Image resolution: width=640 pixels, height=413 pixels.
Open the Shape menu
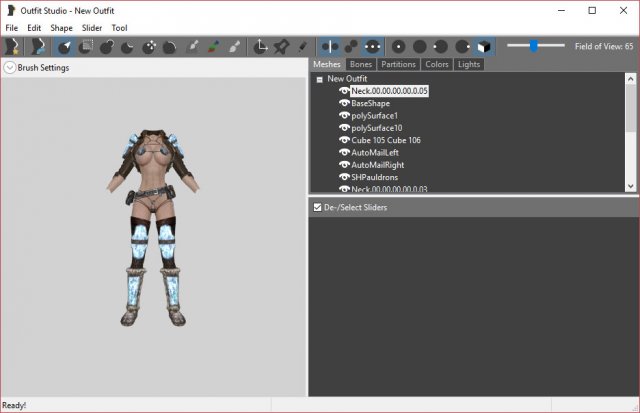(x=61, y=28)
